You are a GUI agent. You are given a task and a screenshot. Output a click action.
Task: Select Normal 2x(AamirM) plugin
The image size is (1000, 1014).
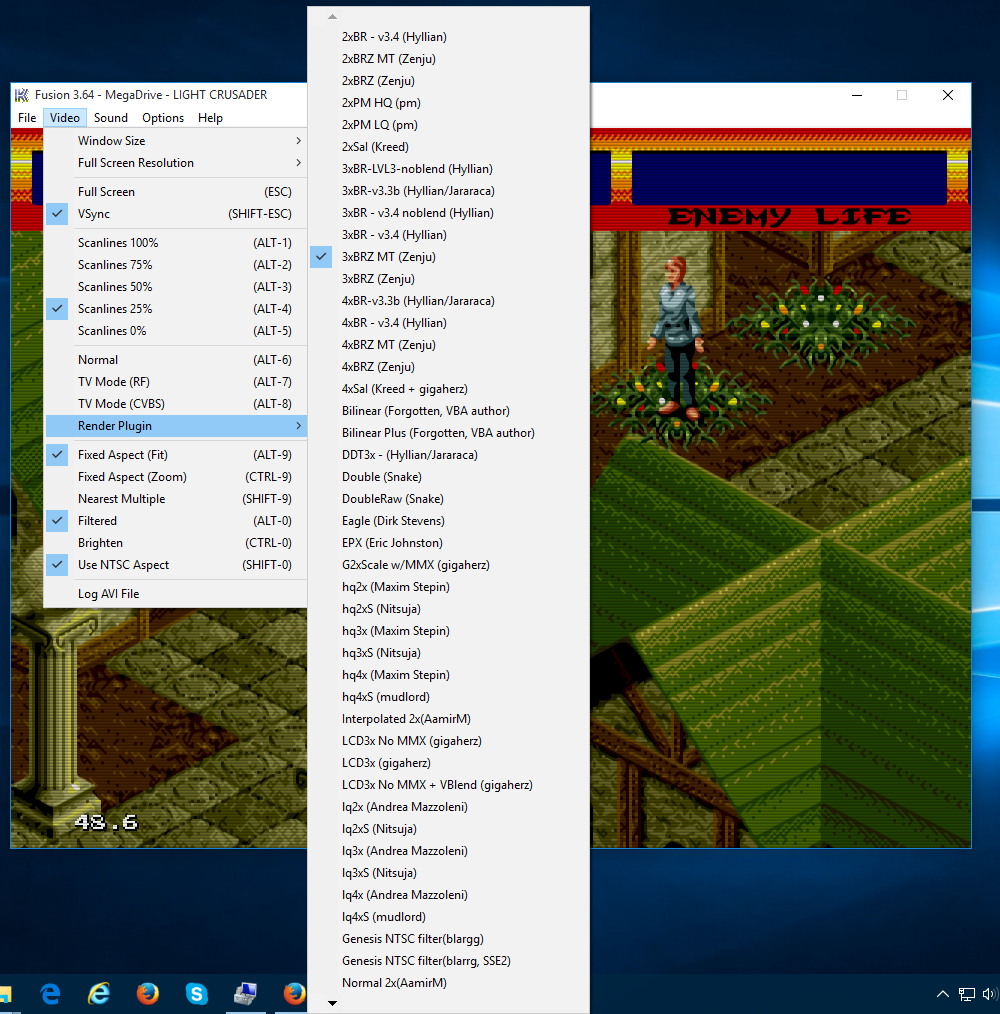pyautogui.click(x=448, y=982)
